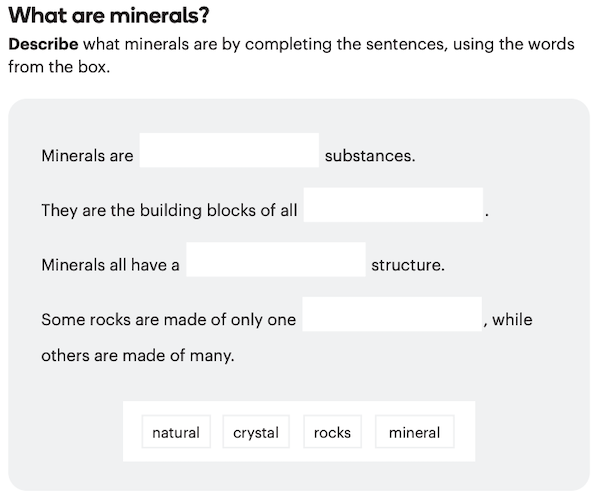Click the blank after 'Minerals are'
The height and width of the screenshot is (499, 600).
pyautogui.click(x=229, y=151)
